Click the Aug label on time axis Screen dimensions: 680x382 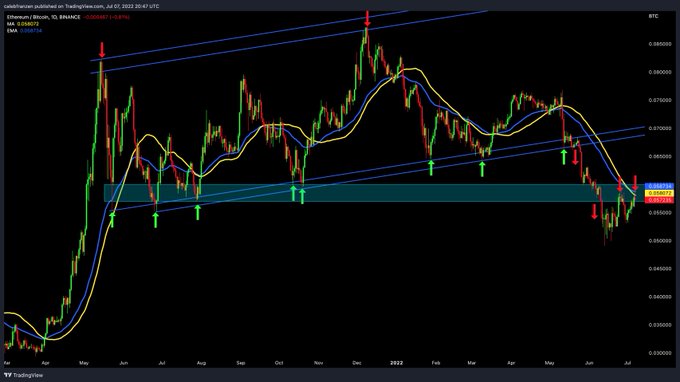tap(201, 363)
